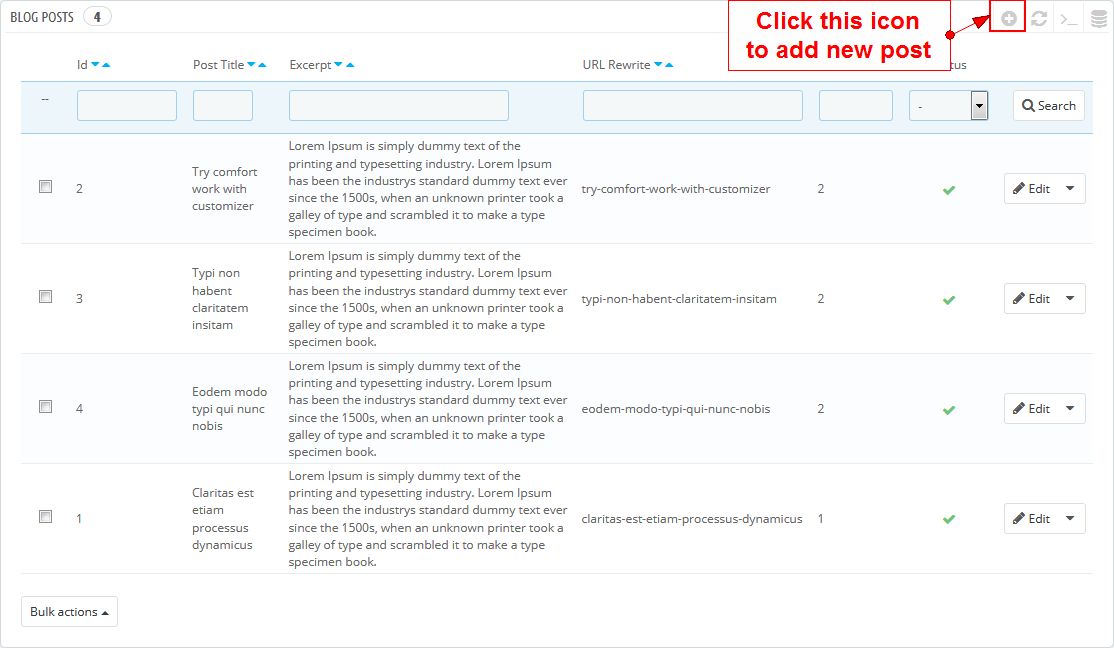Sort Id column descending with down arrow

point(95,65)
